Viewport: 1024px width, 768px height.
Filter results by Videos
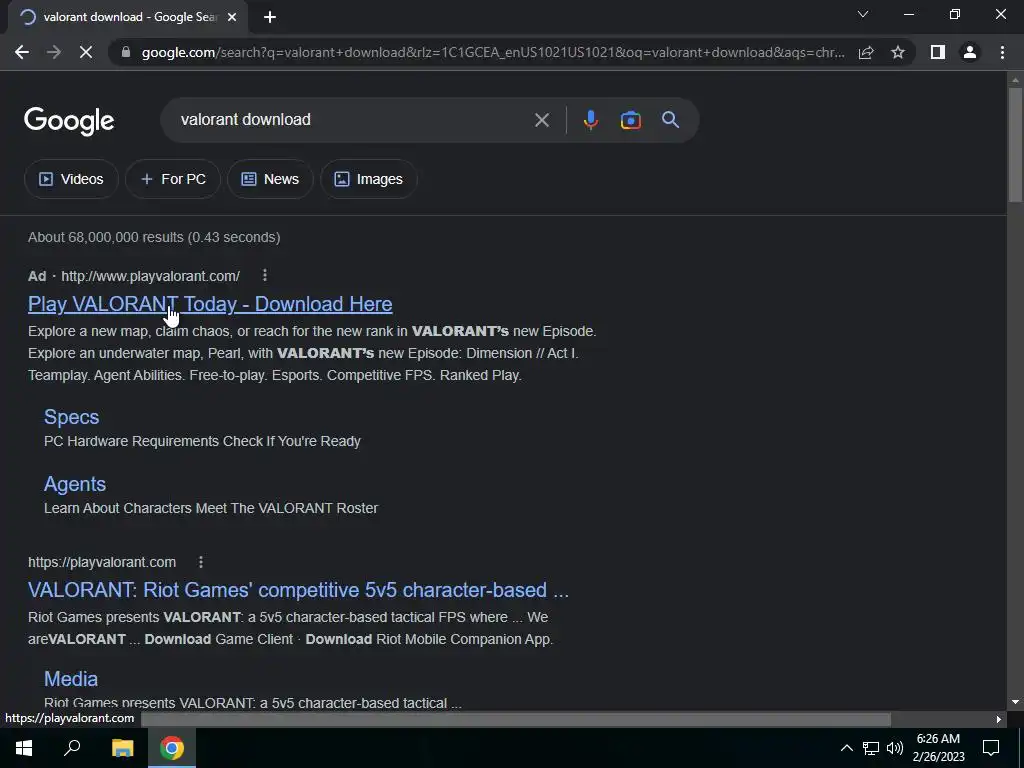click(71, 179)
